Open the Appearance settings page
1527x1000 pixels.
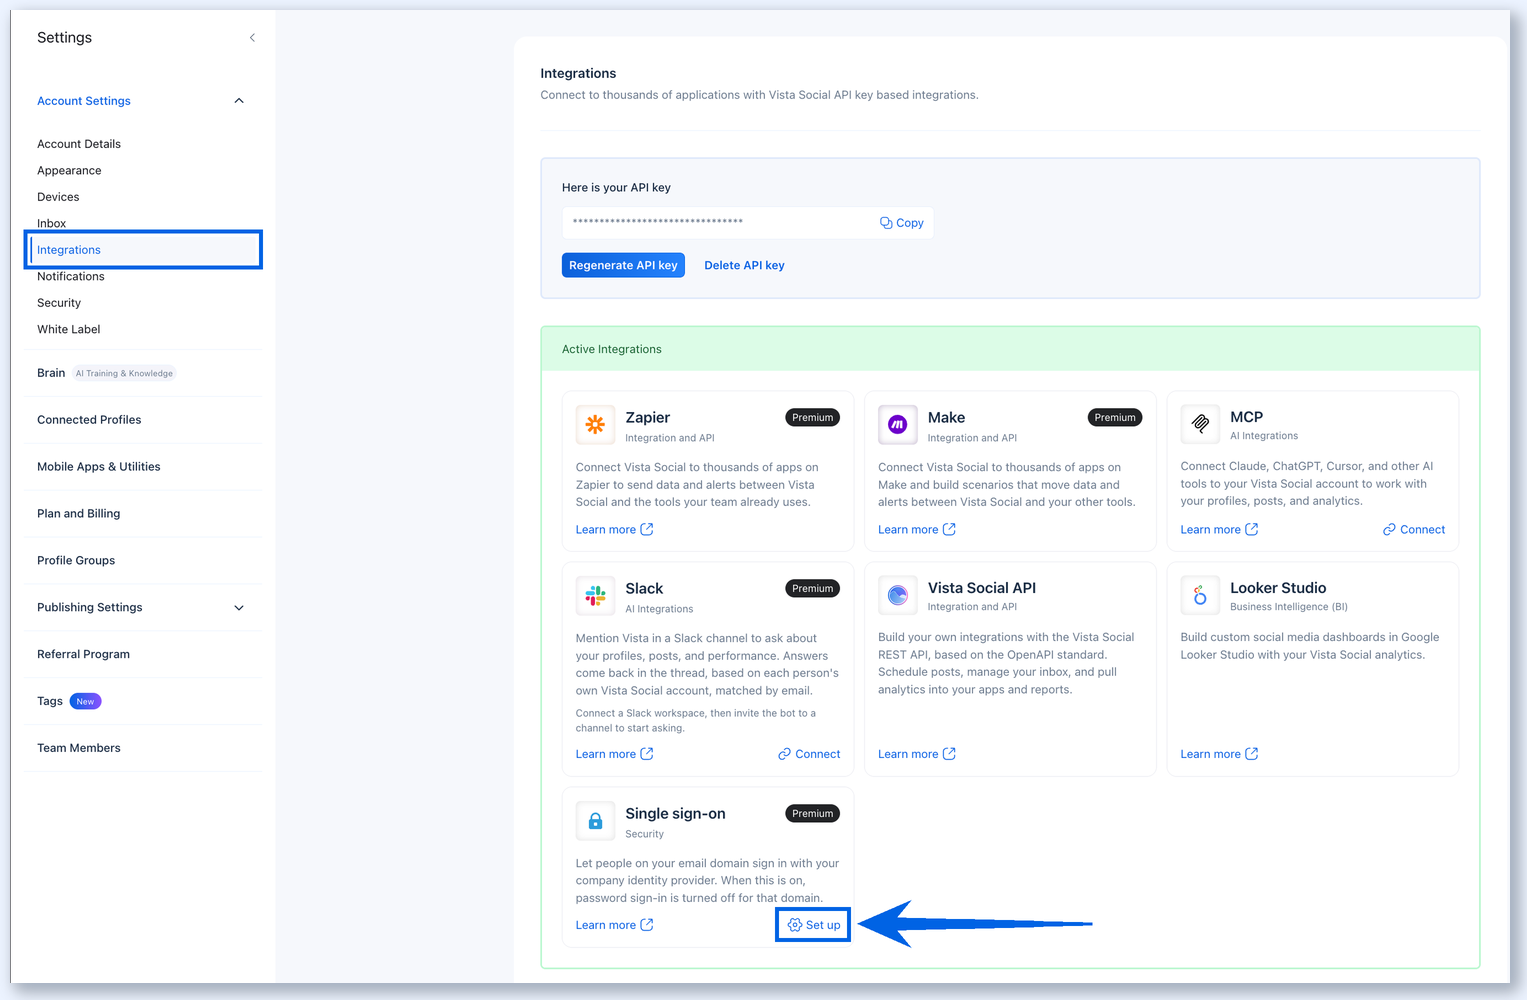69,171
